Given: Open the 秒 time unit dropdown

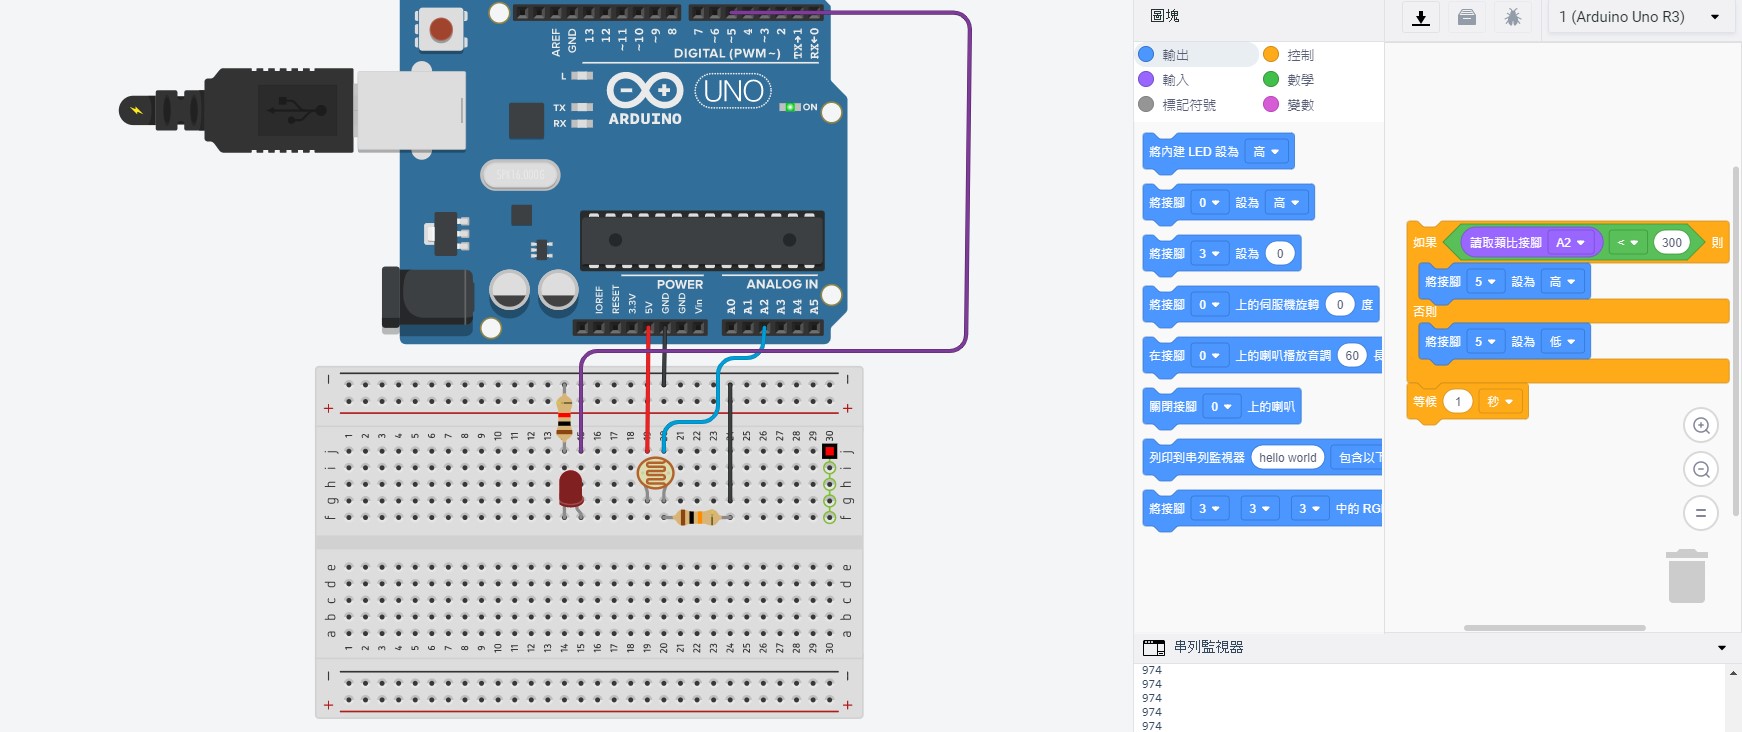Looking at the screenshot, I should (1500, 402).
